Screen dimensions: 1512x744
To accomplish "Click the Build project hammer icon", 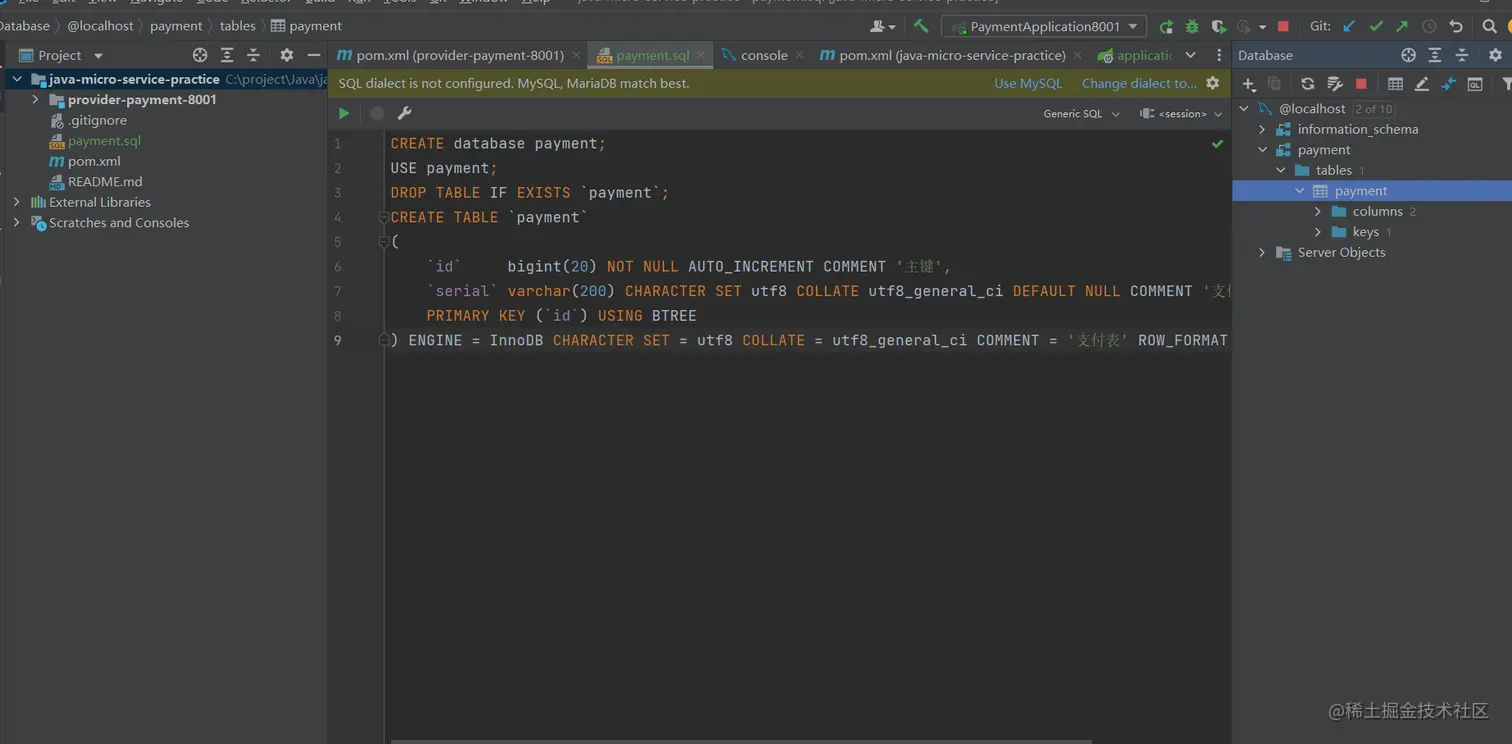I will 921,26.
